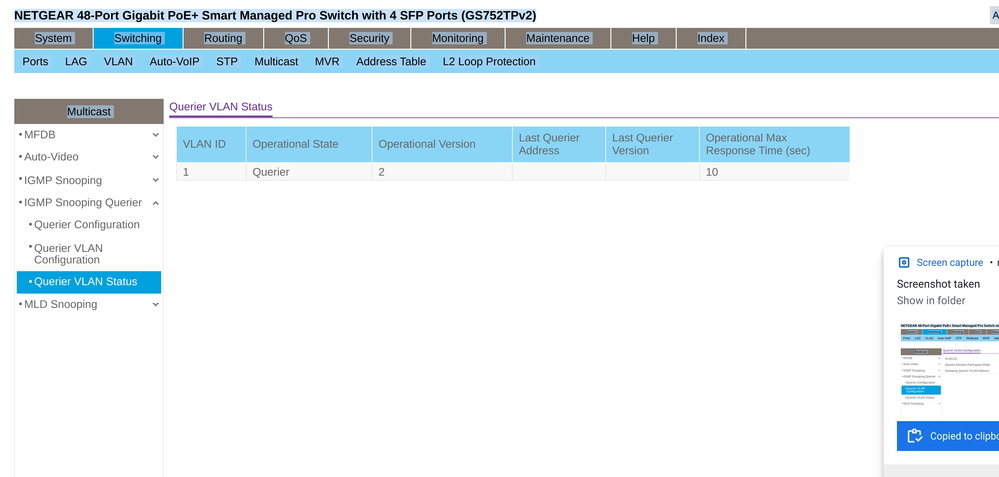Image resolution: width=999 pixels, height=477 pixels.
Task: Go to LAG submenu
Action: pyautogui.click(x=76, y=62)
